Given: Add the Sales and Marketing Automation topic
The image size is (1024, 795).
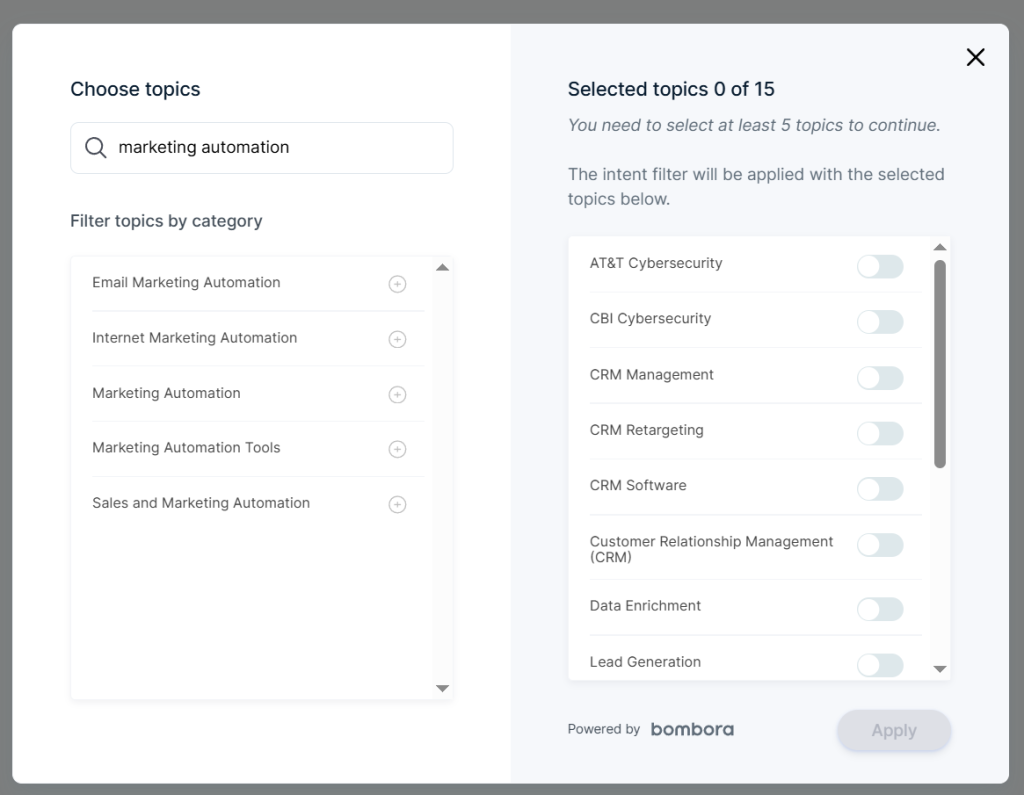Looking at the screenshot, I should 397,504.
